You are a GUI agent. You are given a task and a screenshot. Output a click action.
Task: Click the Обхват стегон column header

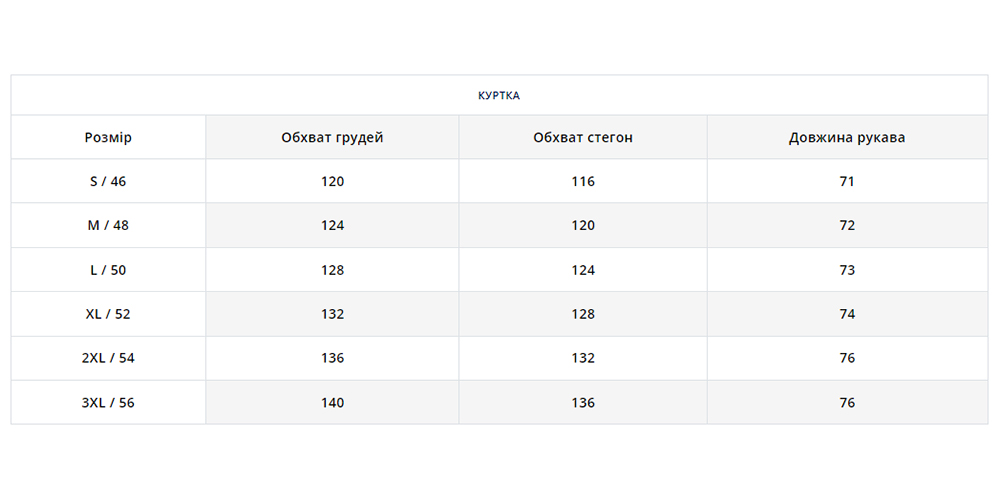pyautogui.click(x=583, y=138)
